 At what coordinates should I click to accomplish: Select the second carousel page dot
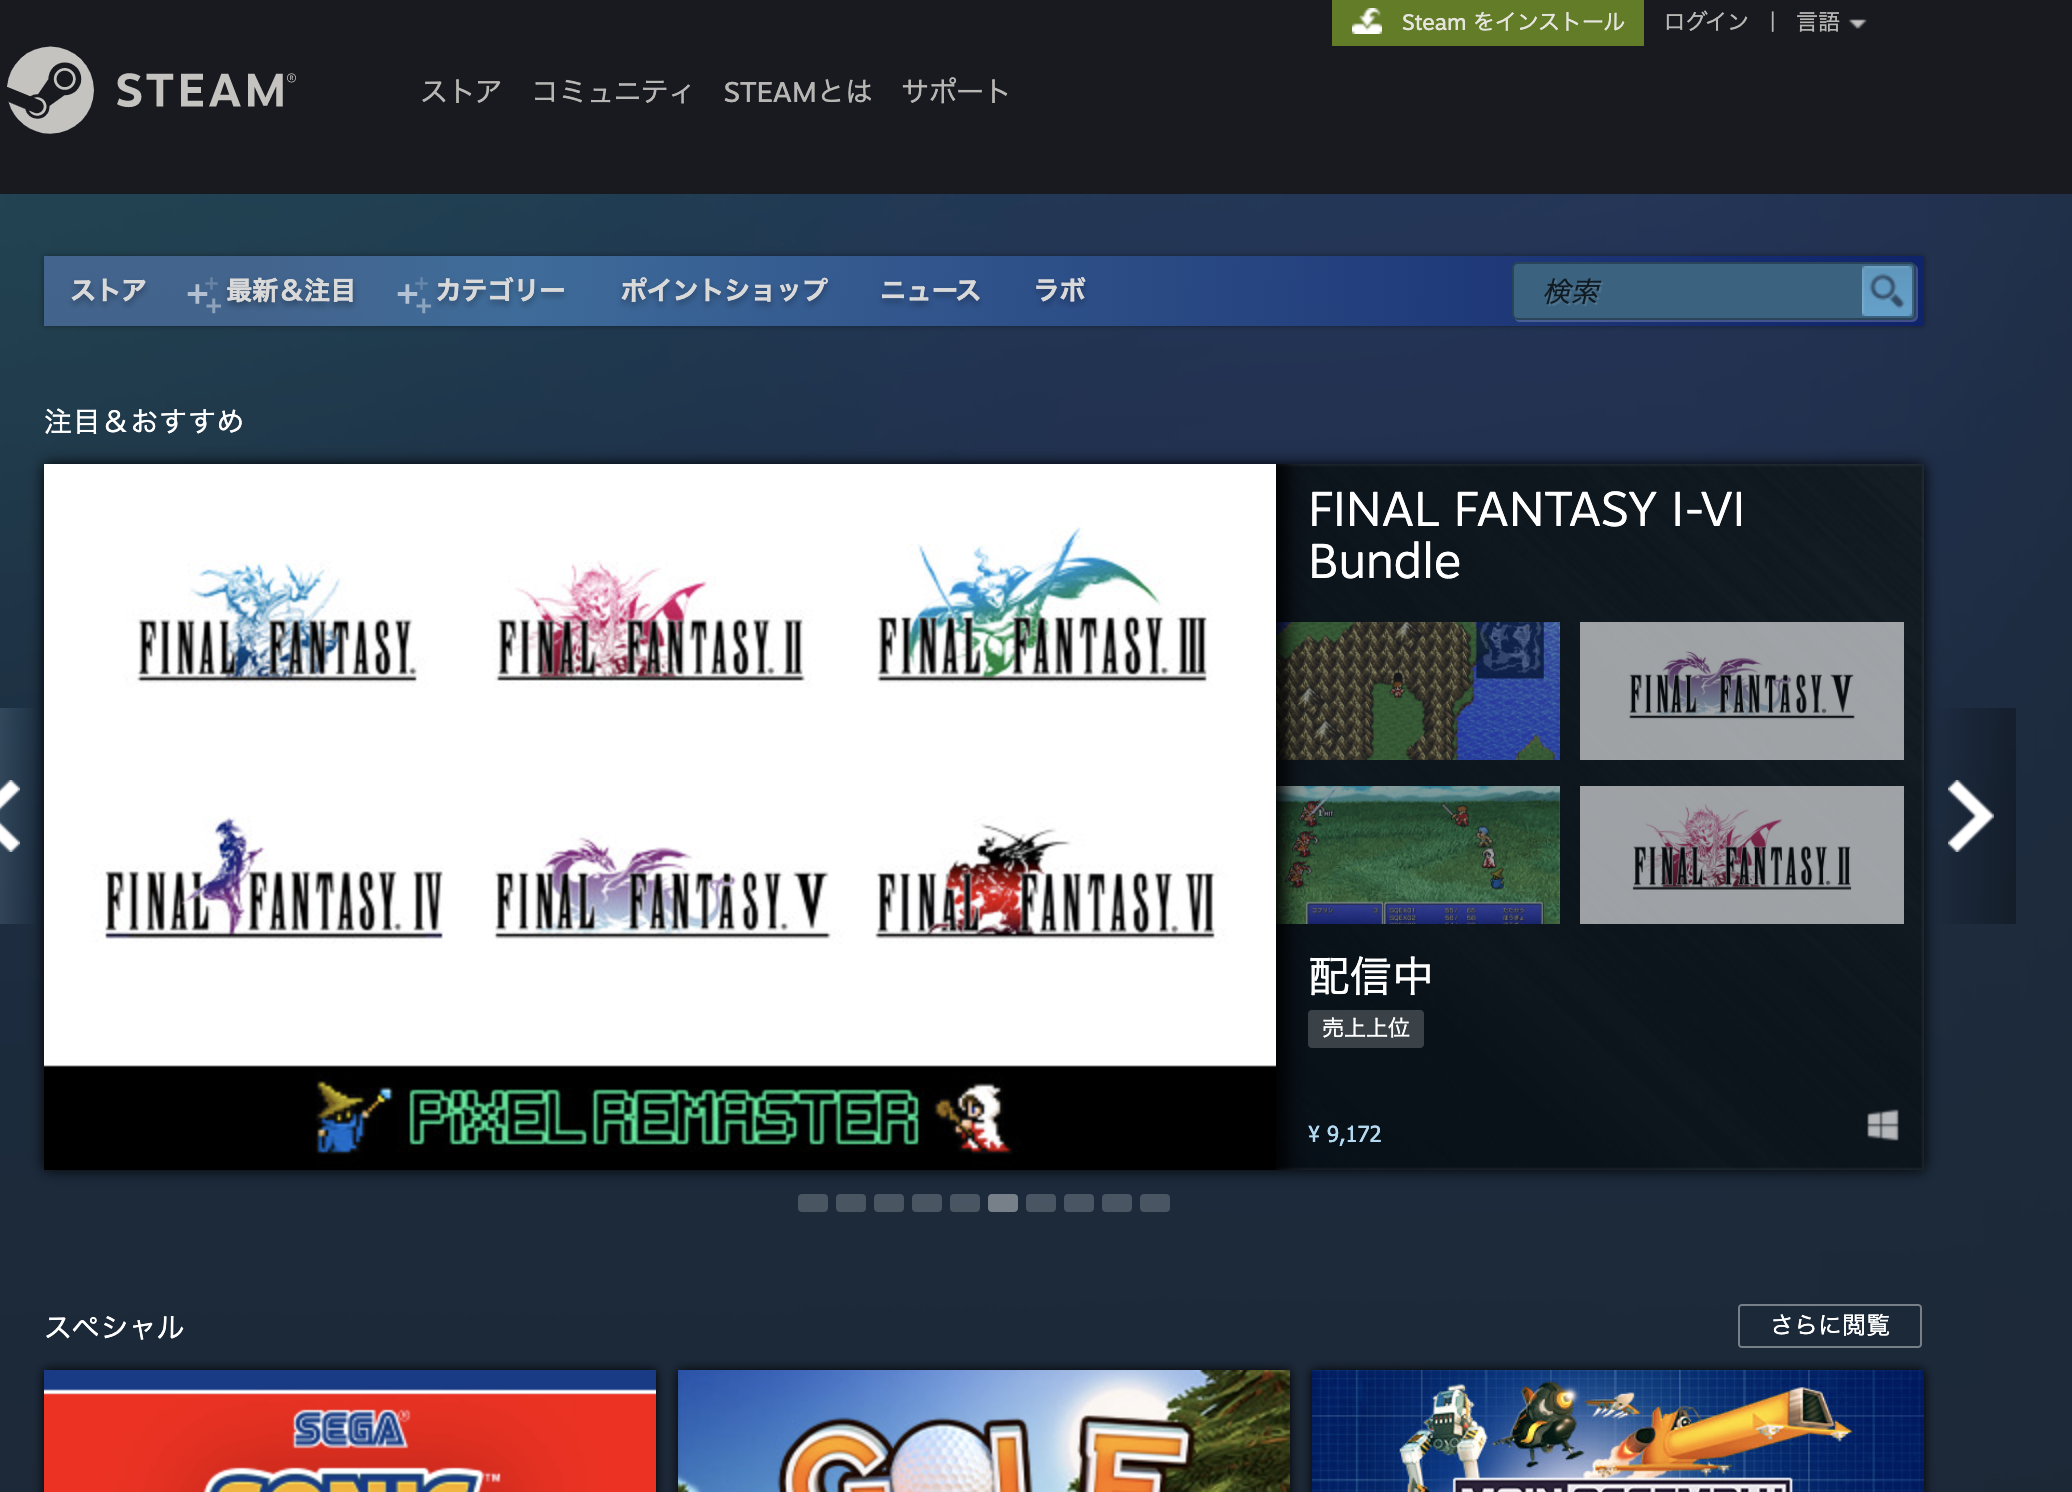pos(851,1203)
